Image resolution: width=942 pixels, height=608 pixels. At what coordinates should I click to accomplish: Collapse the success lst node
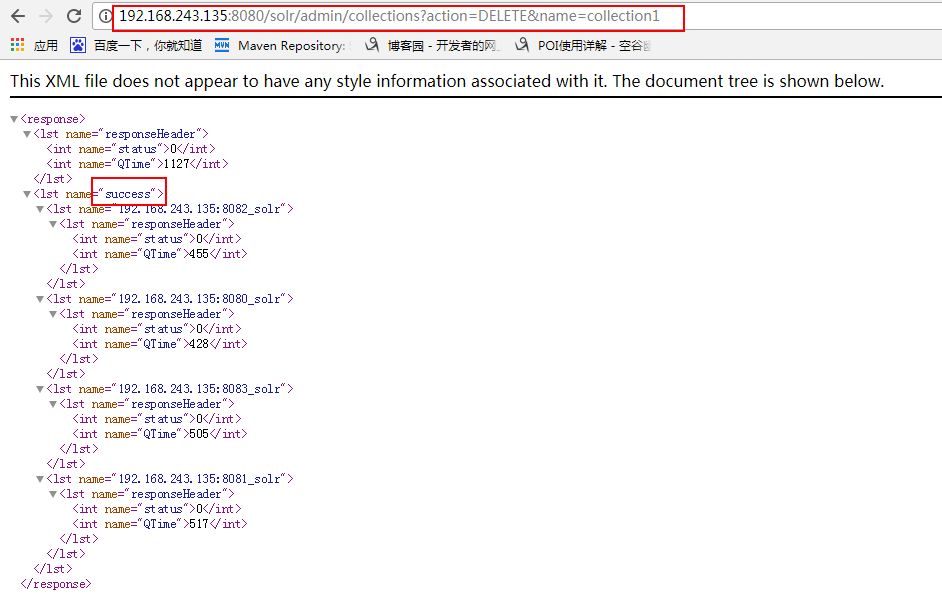(27, 194)
